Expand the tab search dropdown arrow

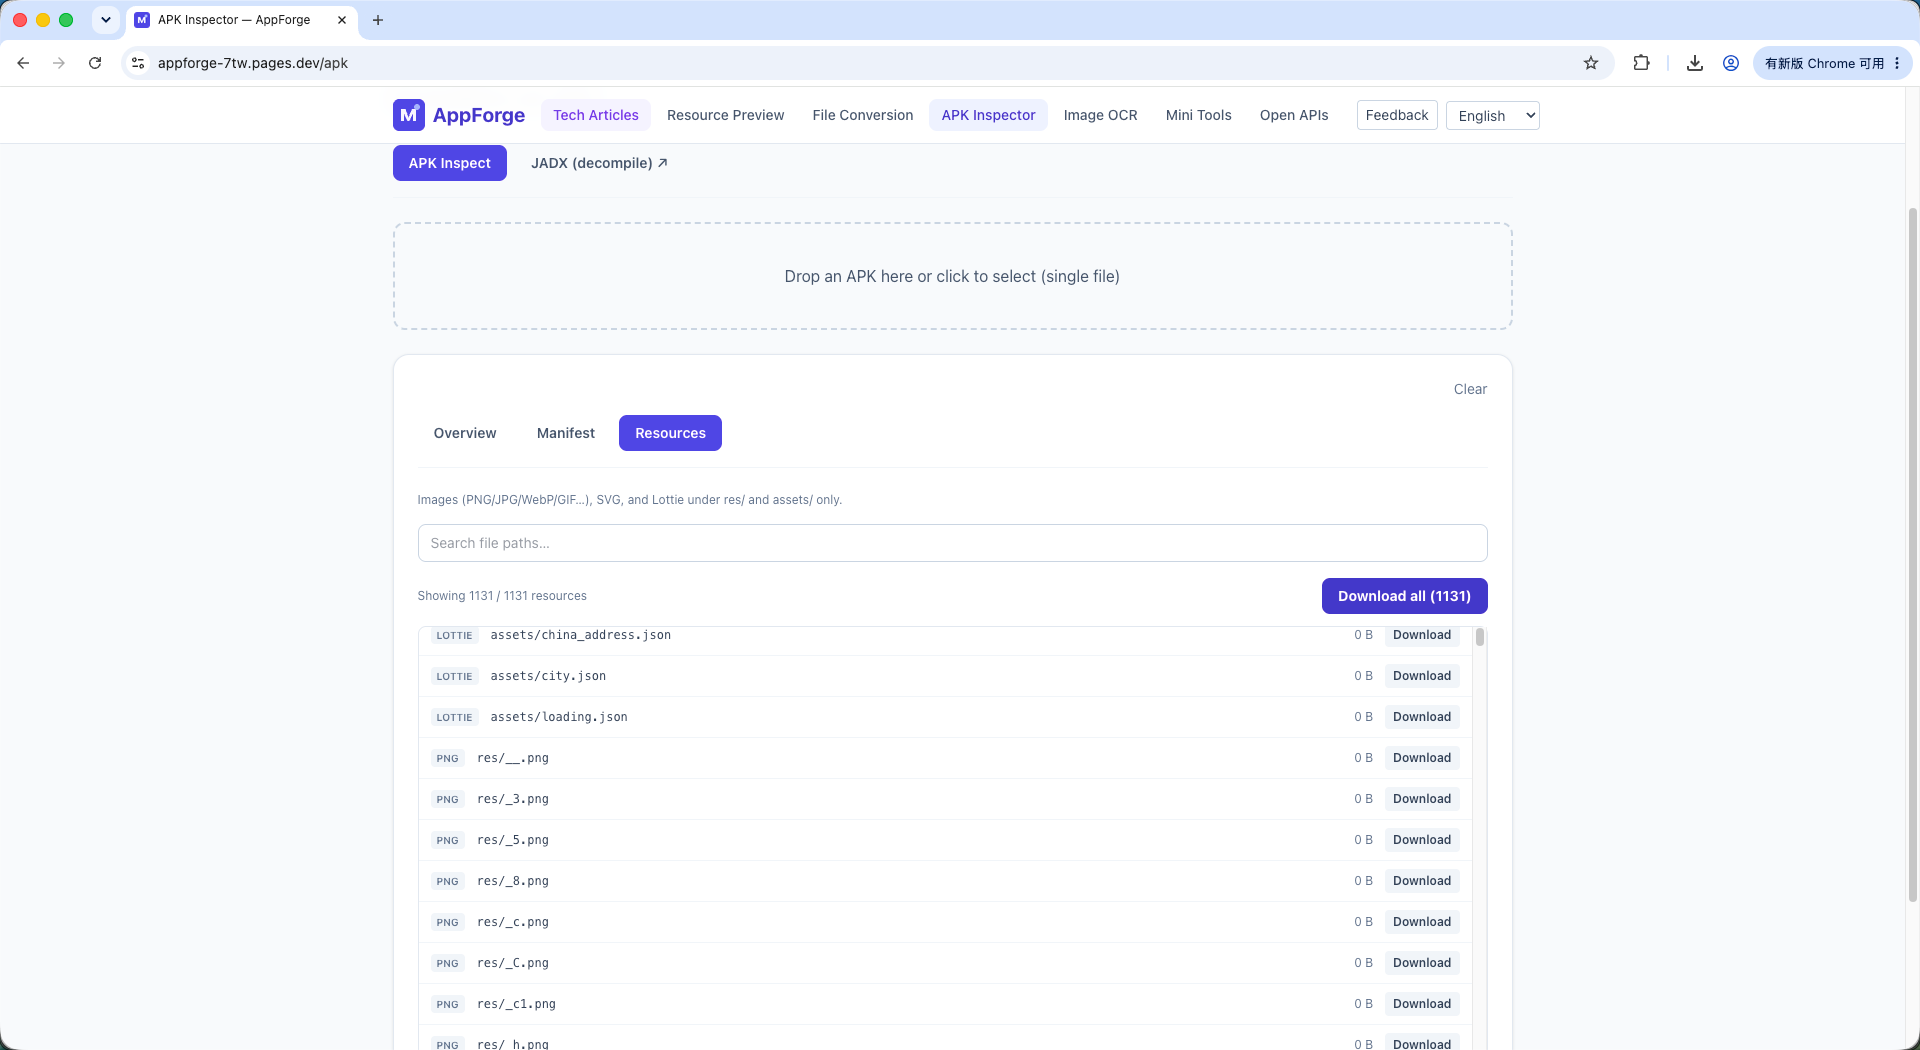[105, 20]
